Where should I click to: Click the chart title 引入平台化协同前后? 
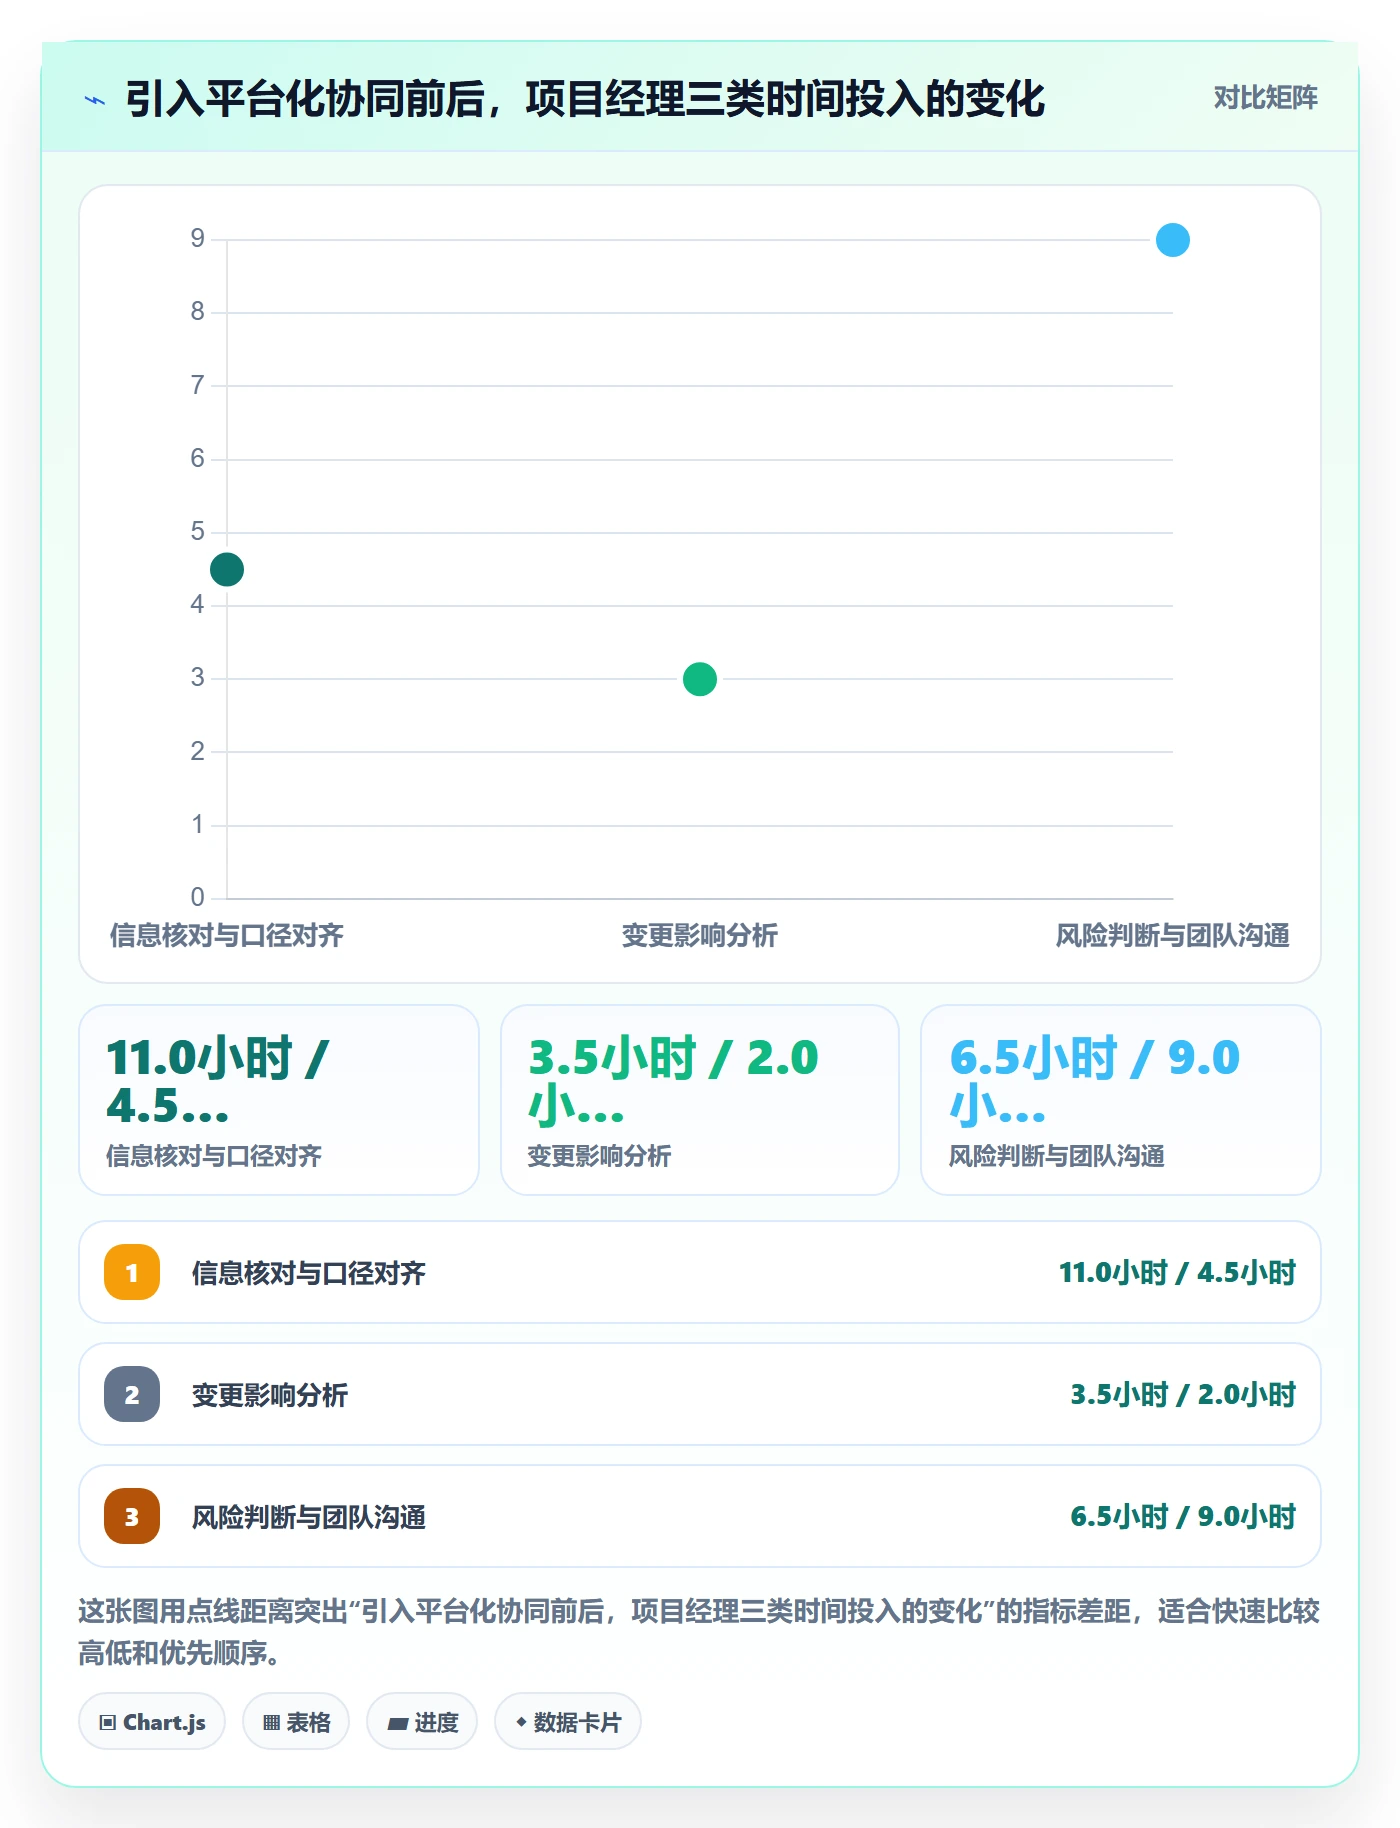point(585,99)
